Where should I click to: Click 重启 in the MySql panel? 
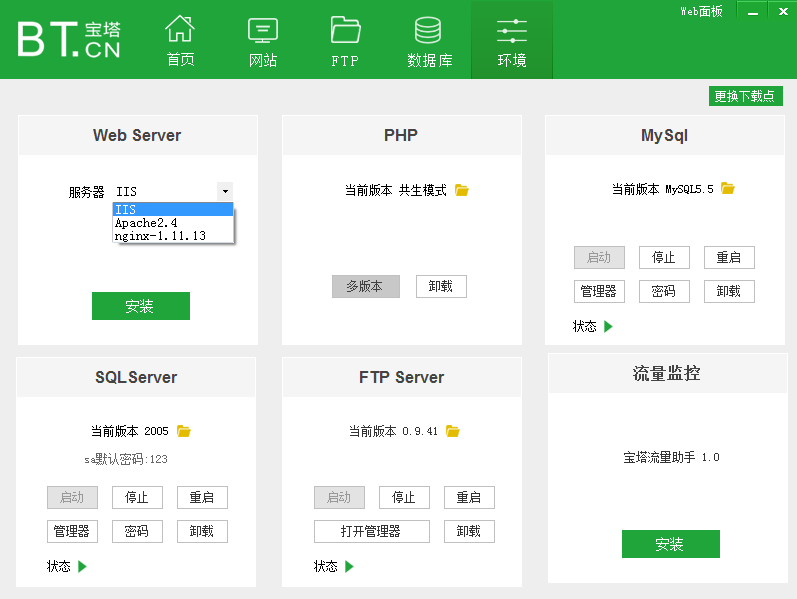[x=729, y=257]
